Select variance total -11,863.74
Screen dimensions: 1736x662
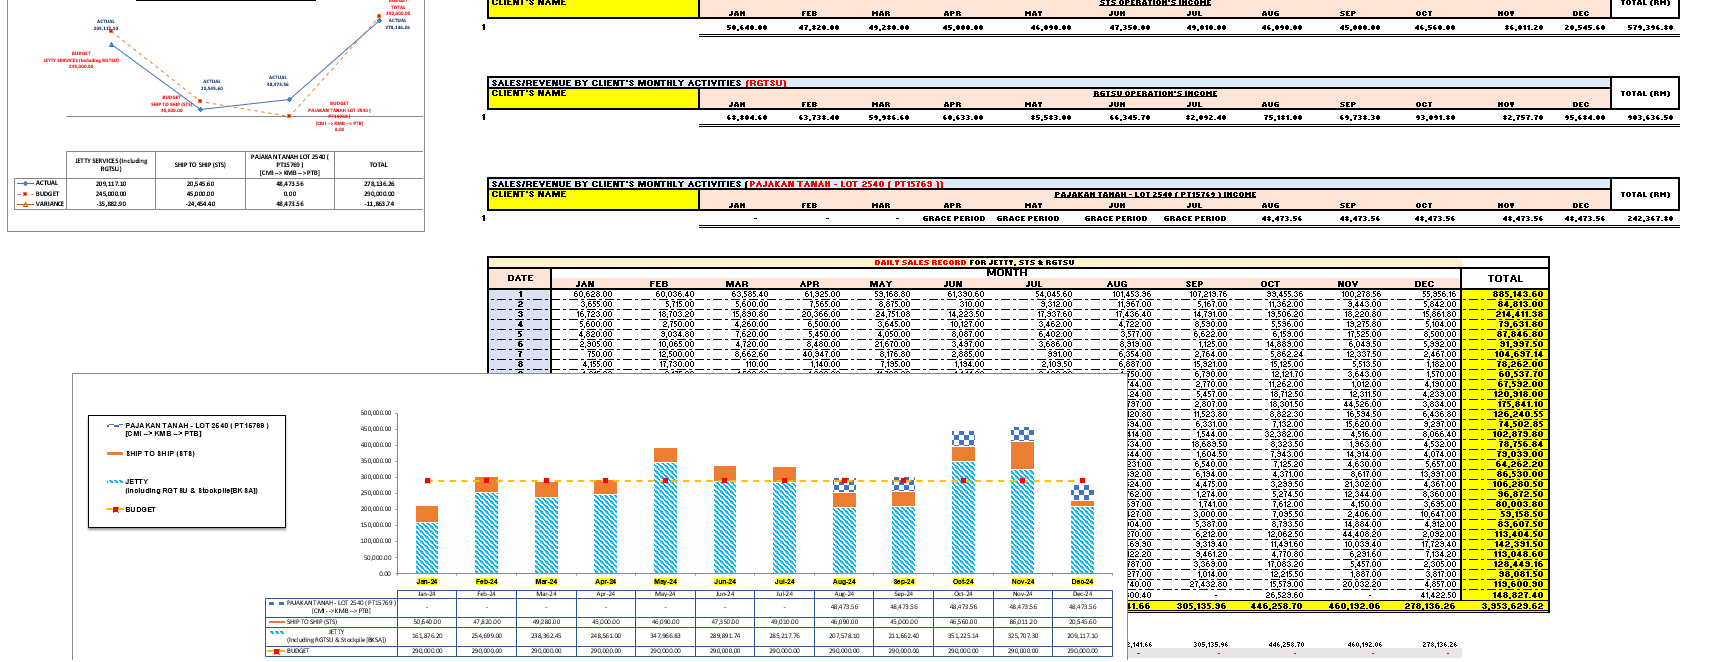click(x=379, y=203)
